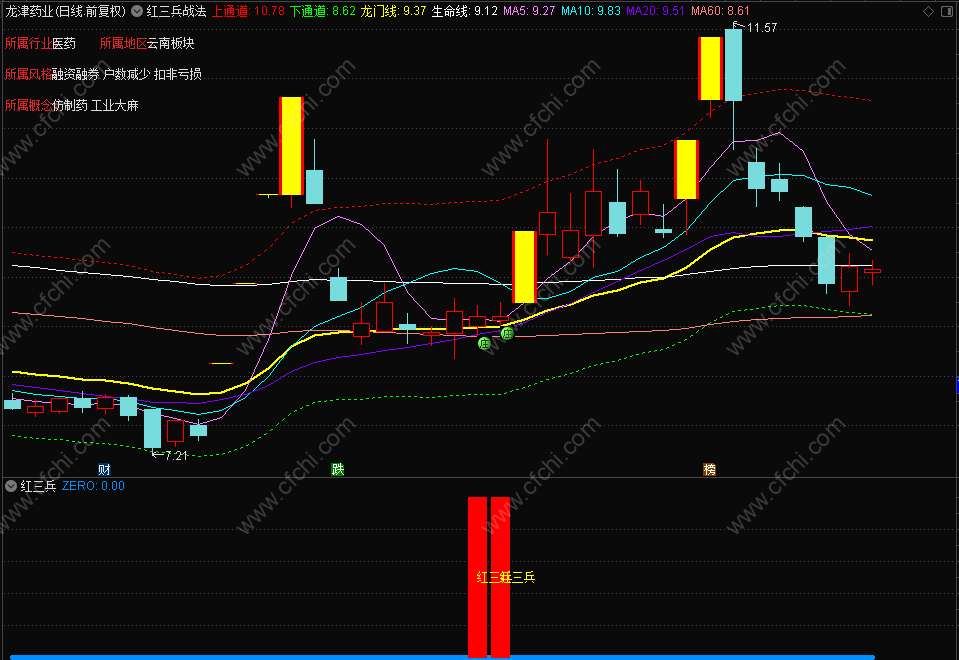
Task: Click the 上通道: 10.78 readout
Action: pyautogui.click(x=248, y=11)
